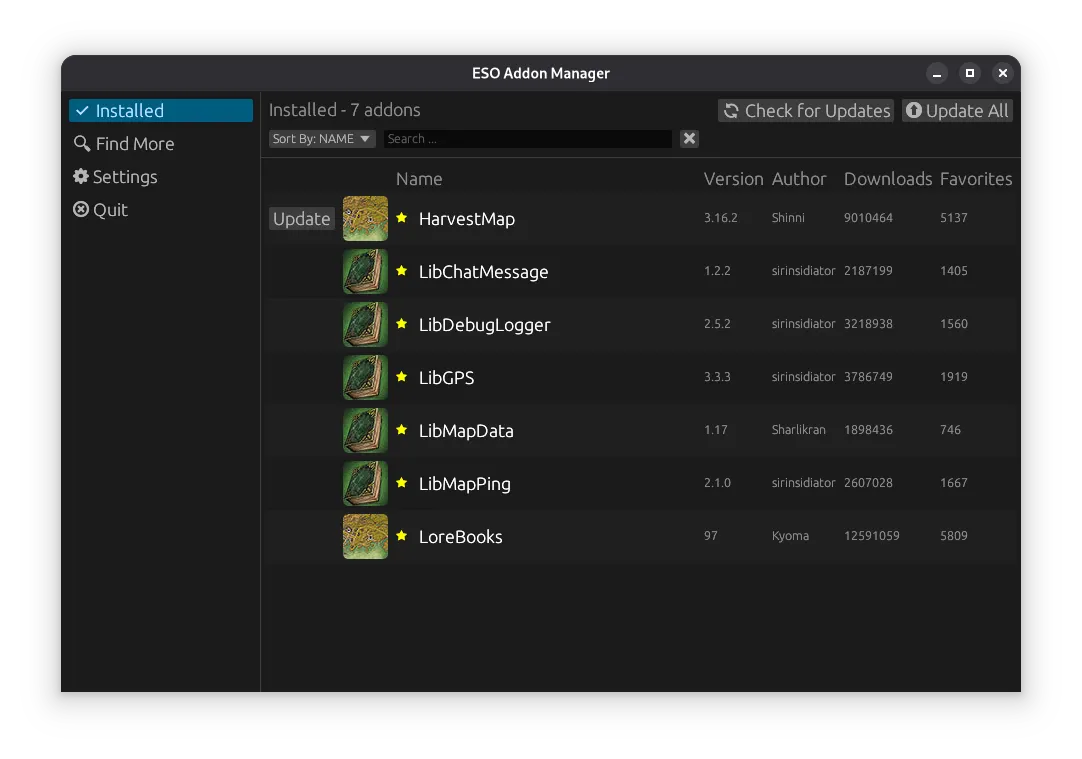Maximize the ESO Addon Manager window
The width and height of the screenshot is (1082, 759).
coord(969,73)
